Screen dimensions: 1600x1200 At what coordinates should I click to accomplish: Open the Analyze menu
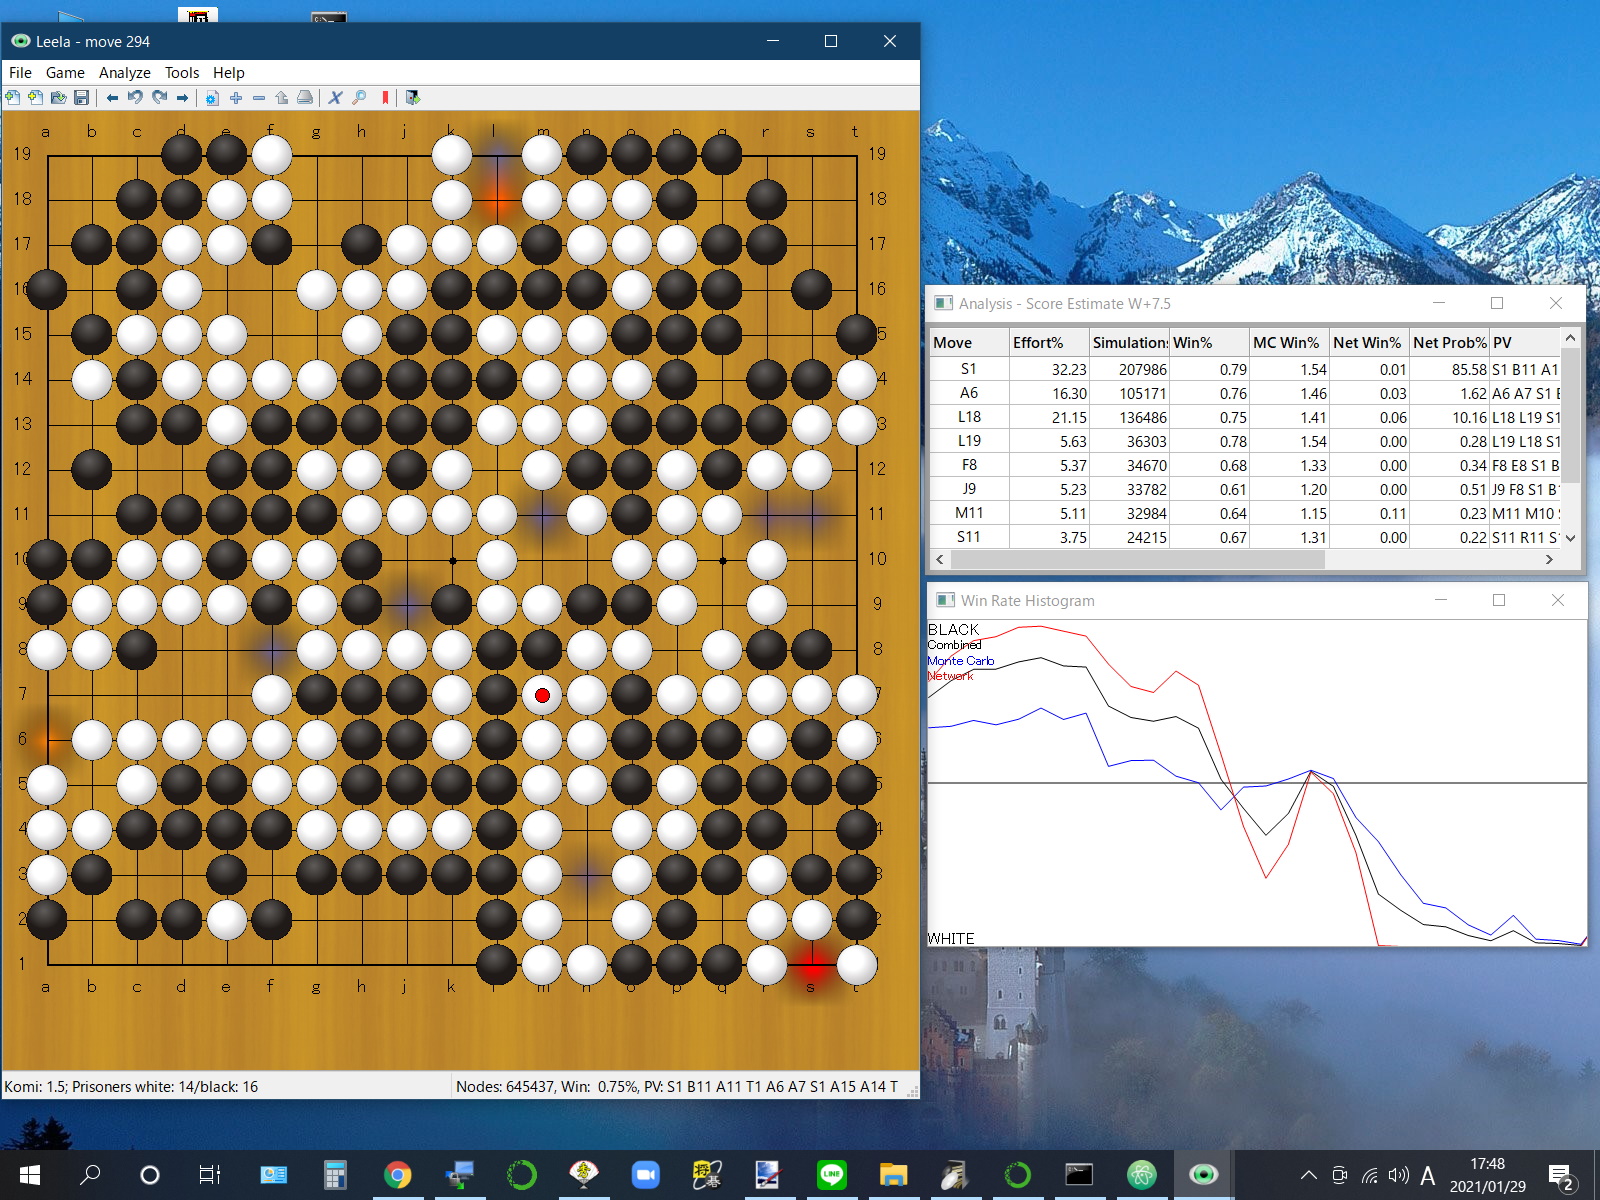pyautogui.click(x=124, y=73)
